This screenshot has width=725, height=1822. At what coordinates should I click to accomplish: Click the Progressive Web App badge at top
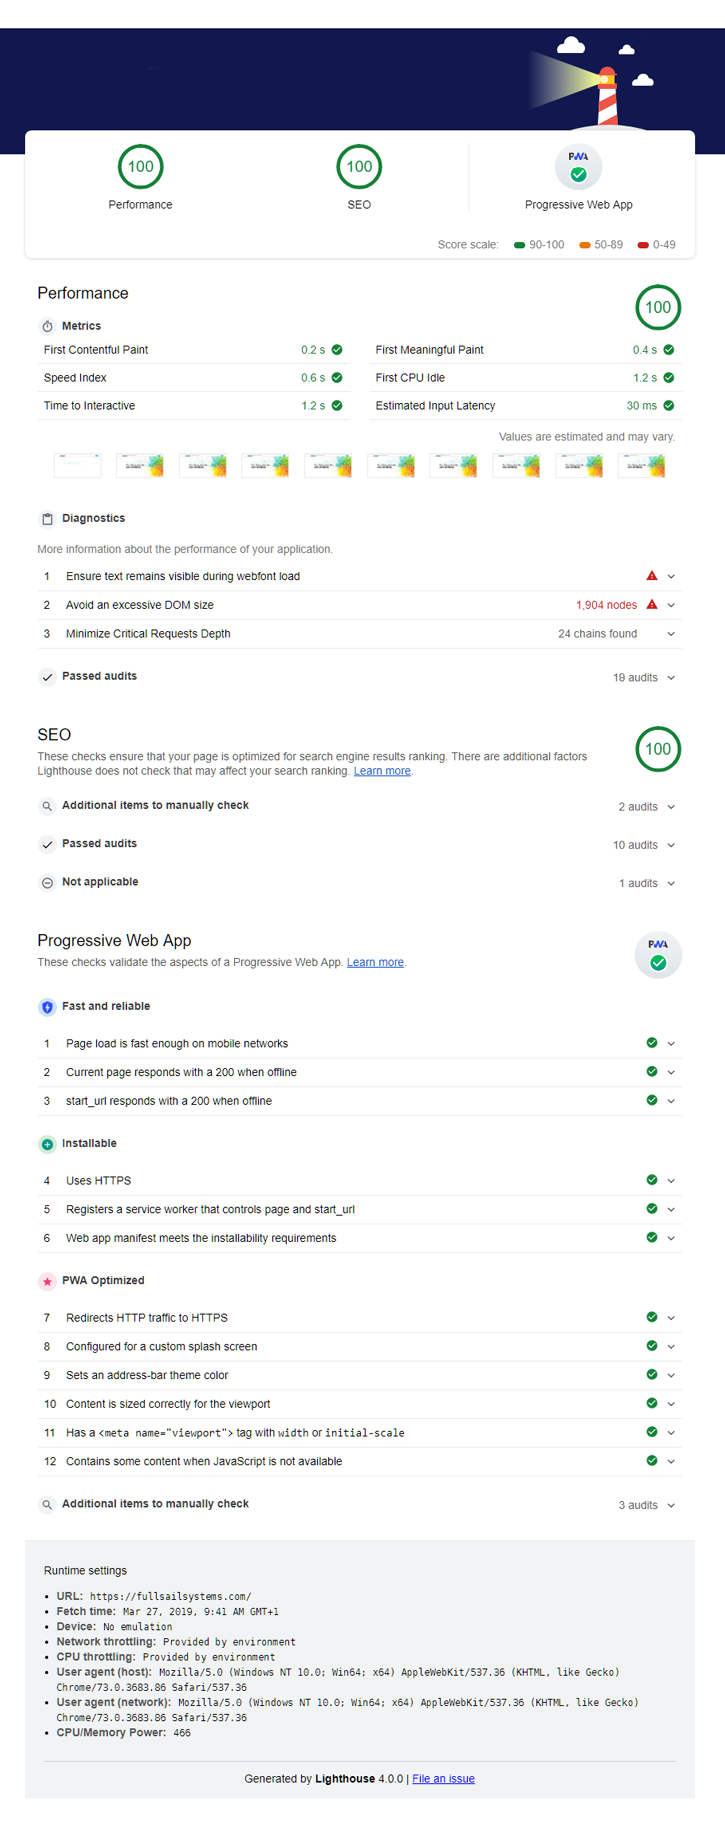pos(578,167)
